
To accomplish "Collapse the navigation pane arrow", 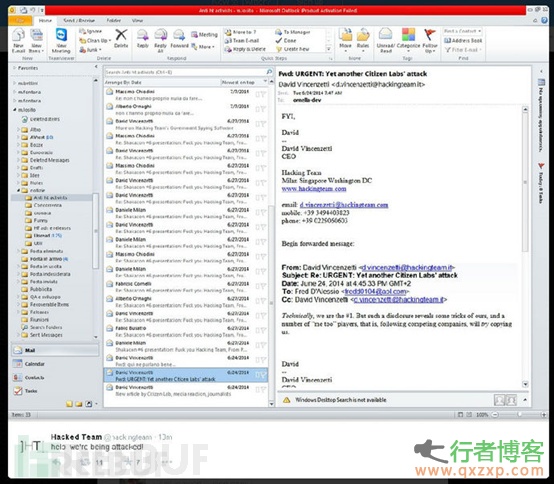I will click(x=96, y=66).
